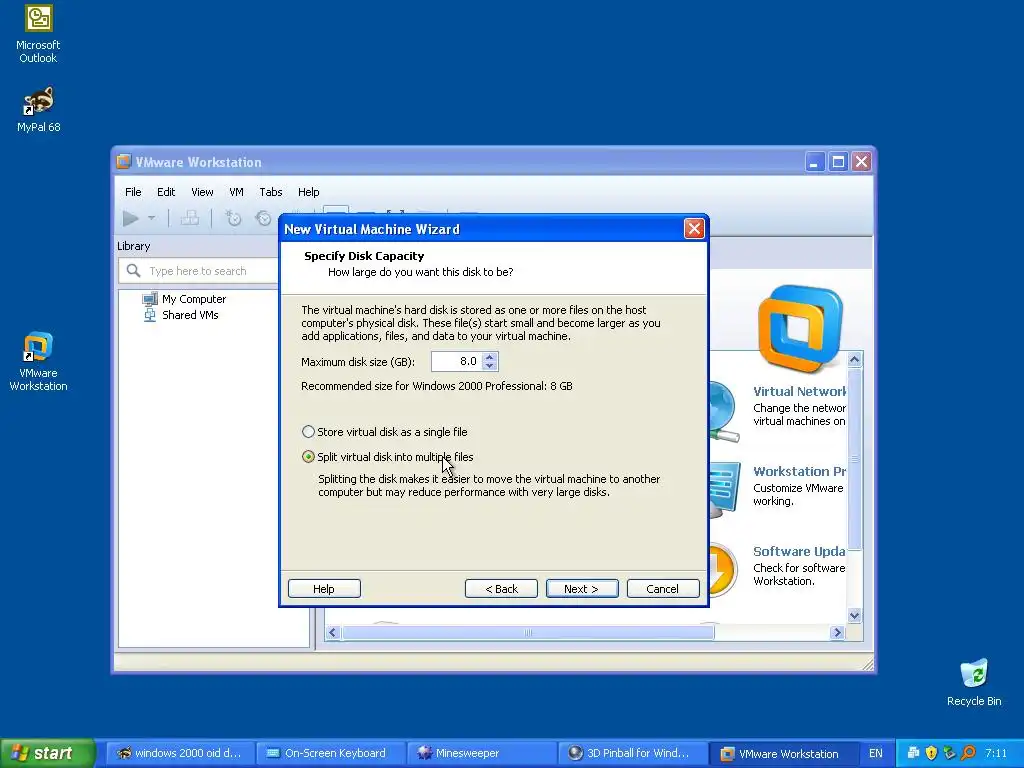Open the Recycle Bin
1024x768 pixels.
[974, 682]
